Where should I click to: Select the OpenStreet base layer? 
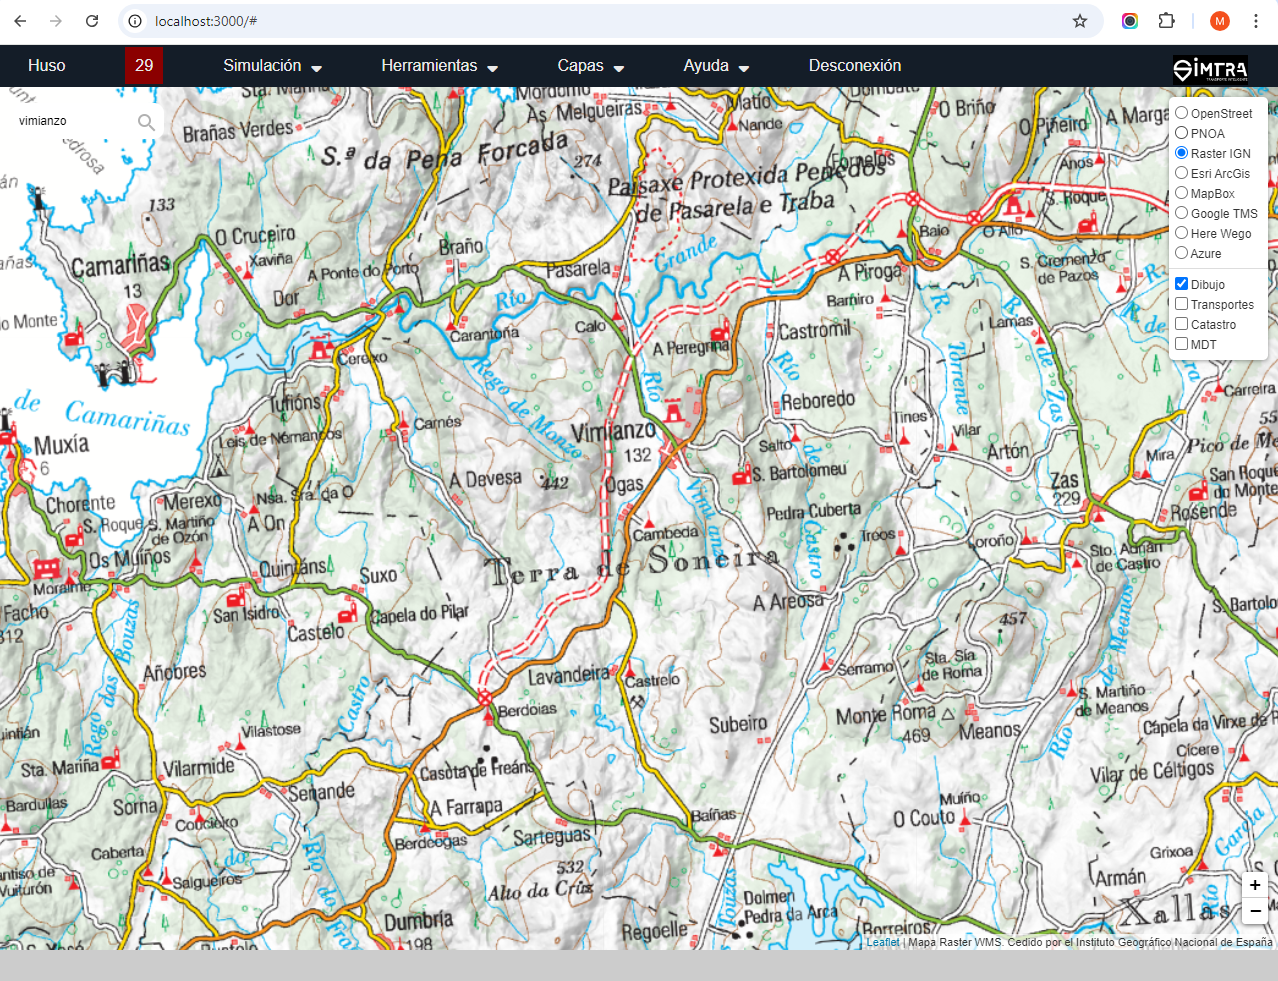point(1182,113)
